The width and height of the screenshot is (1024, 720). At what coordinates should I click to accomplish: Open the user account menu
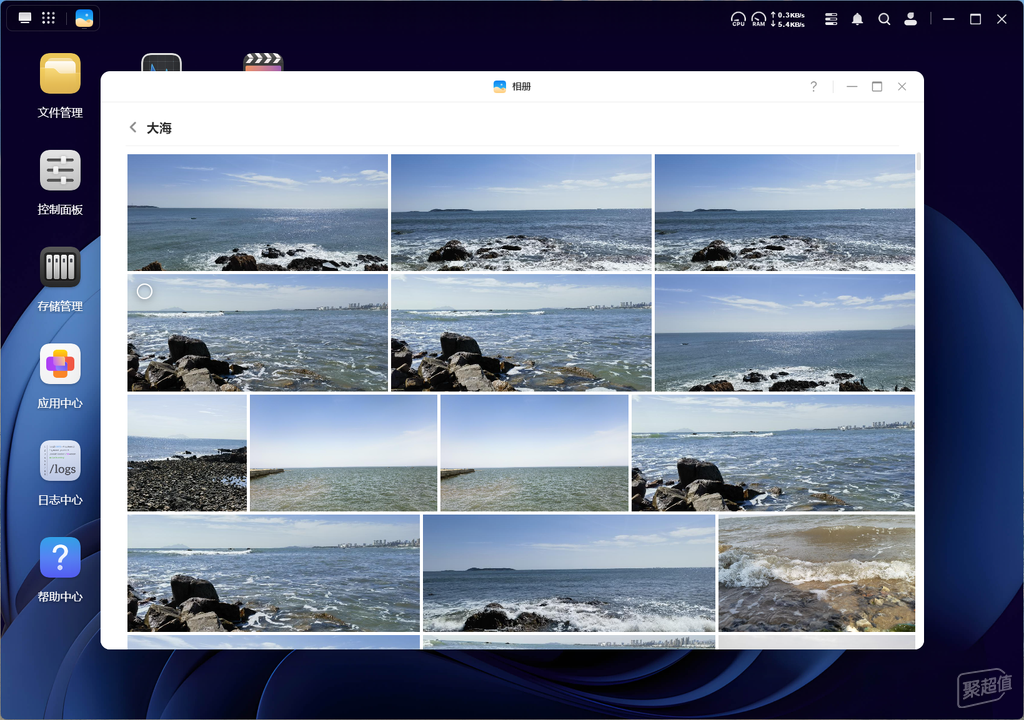(x=910, y=19)
